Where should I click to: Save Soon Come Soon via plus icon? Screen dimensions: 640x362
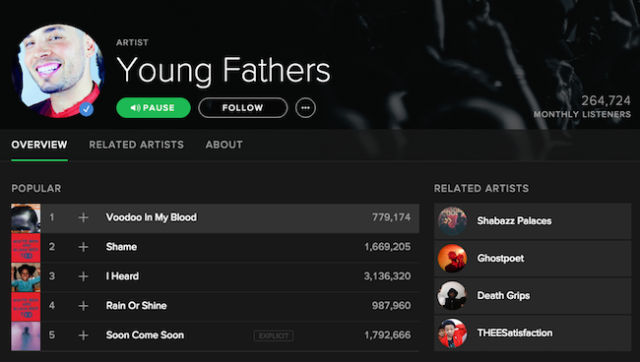83,335
